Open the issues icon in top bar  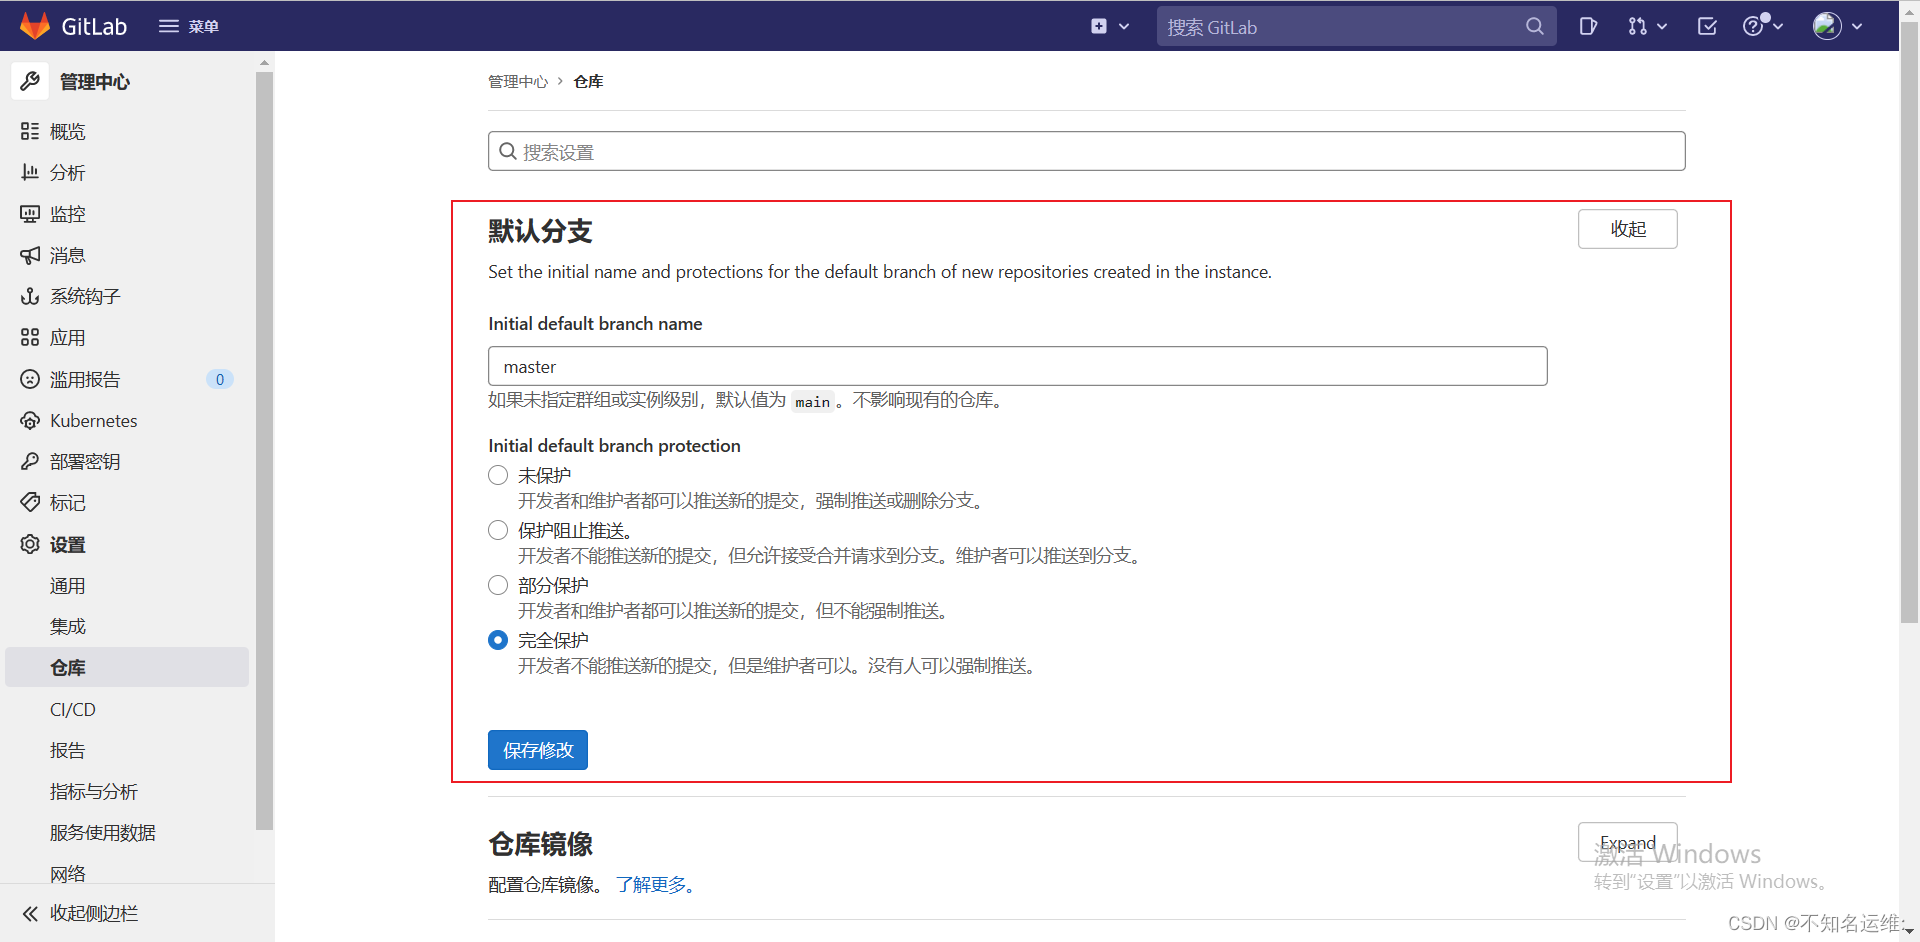(1588, 26)
